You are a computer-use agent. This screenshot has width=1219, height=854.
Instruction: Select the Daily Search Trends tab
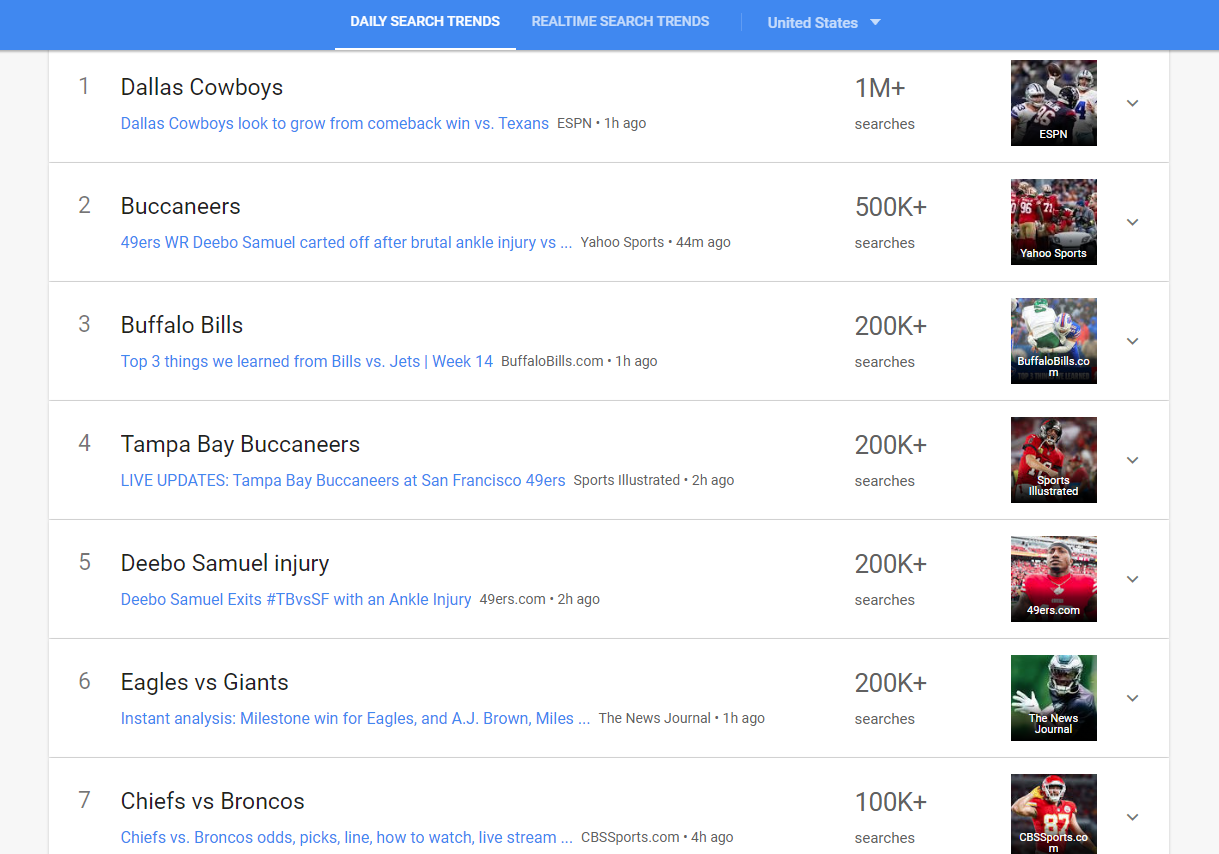(425, 21)
